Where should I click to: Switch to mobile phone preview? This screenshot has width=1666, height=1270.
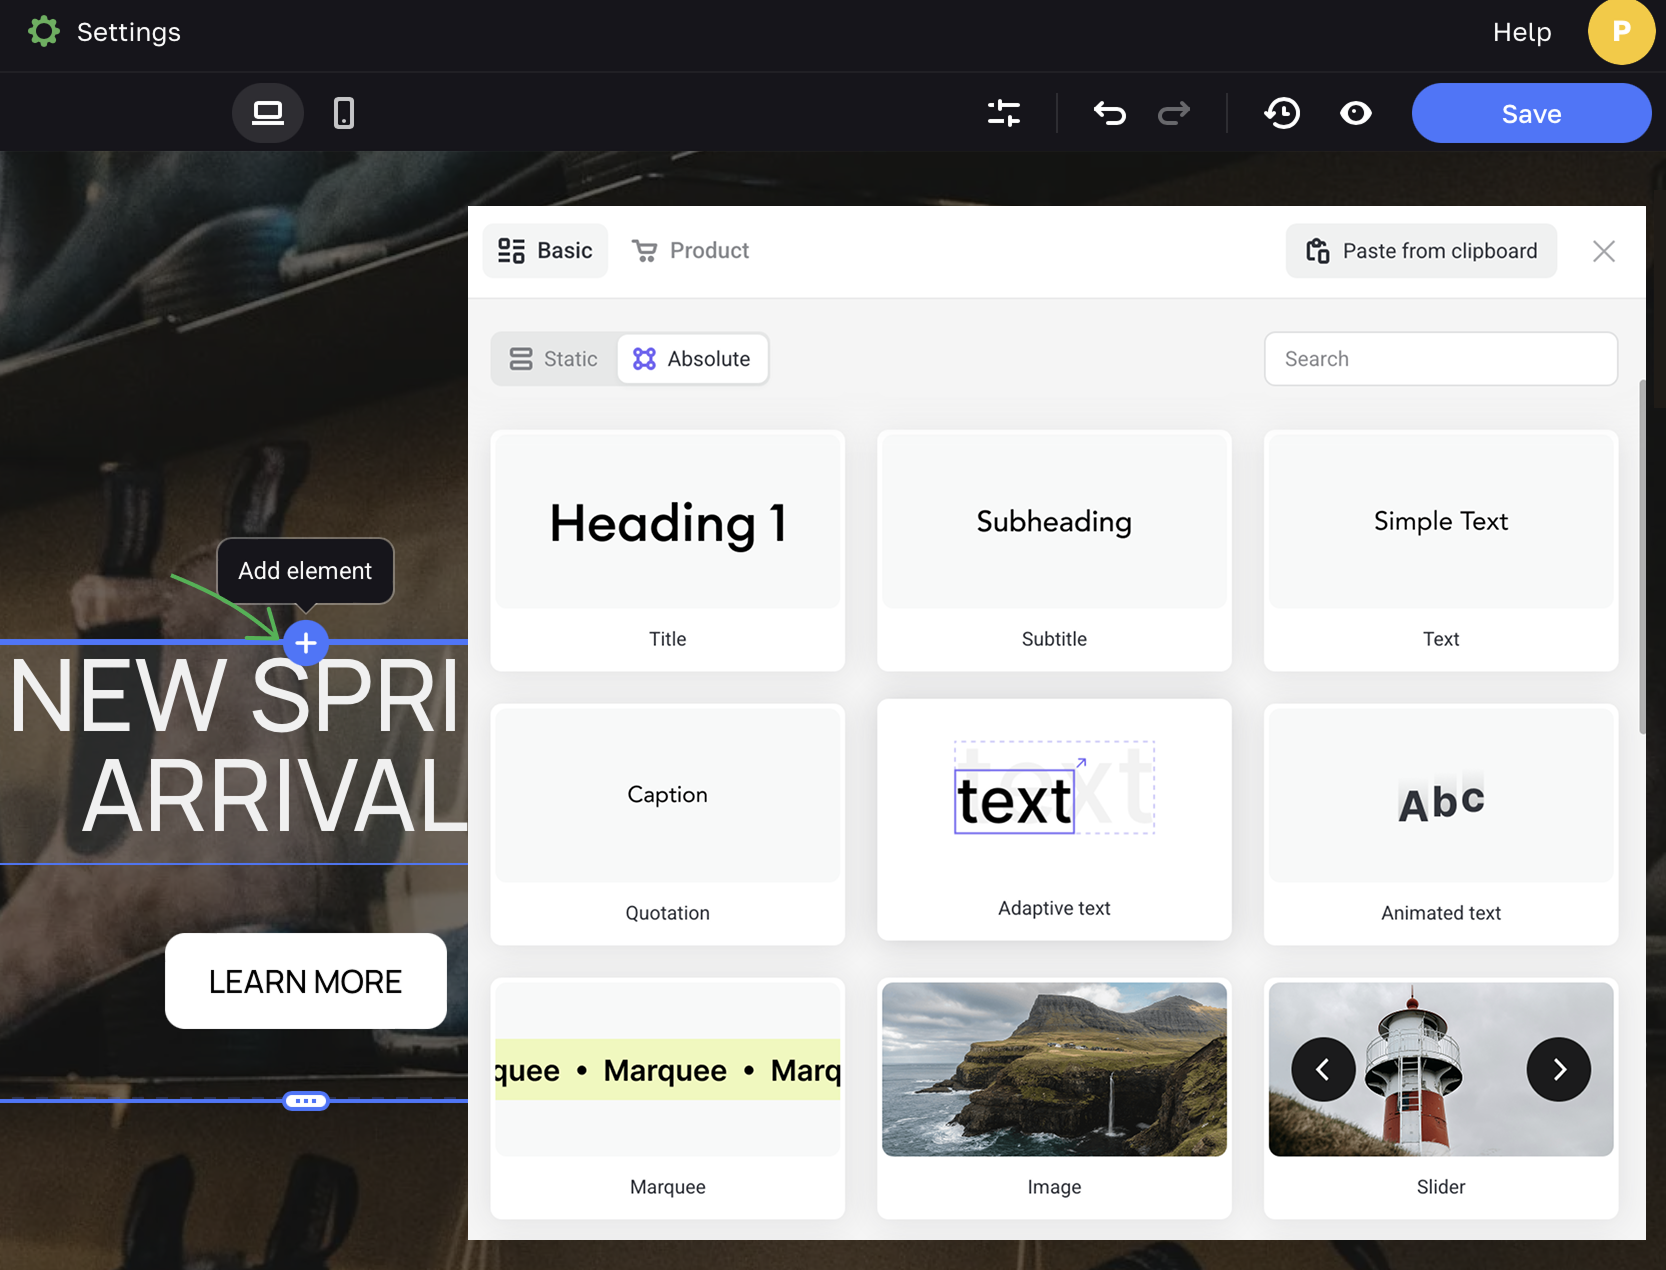(x=343, y=113)
